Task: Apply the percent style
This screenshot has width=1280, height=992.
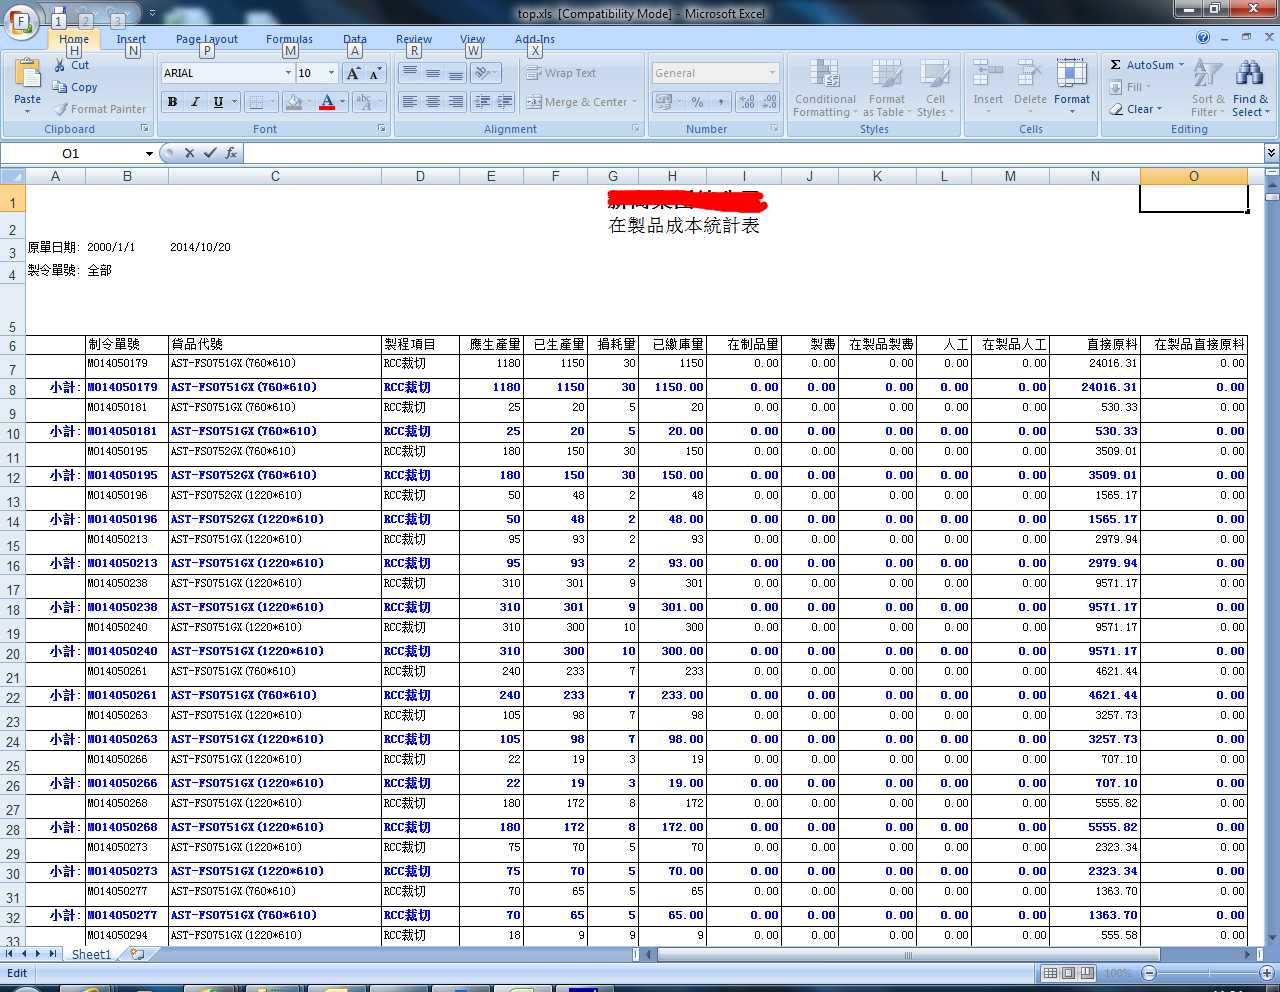Action: 697,102
